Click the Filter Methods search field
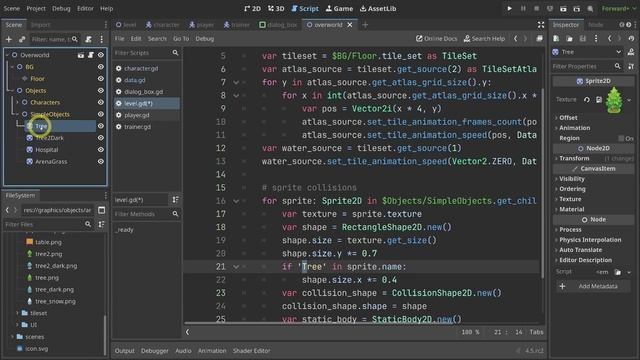The height and width of the screenshot is (360, 640). point(146,214)
